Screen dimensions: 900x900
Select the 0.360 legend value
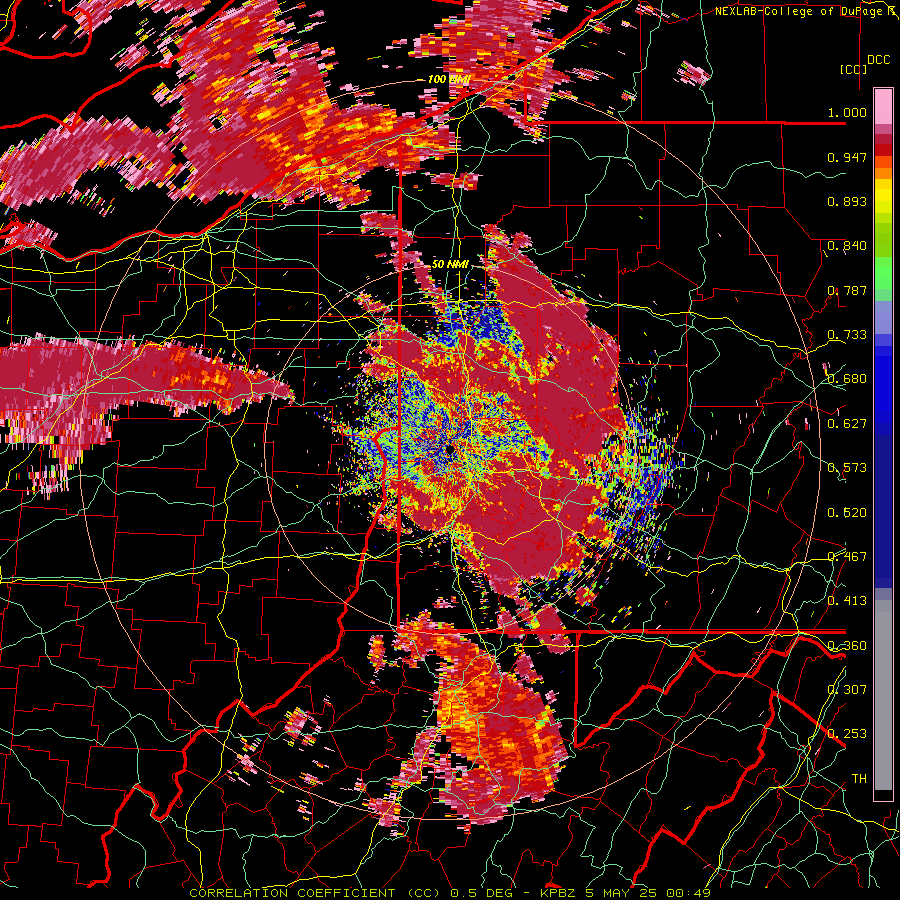[x=847, y=646]
